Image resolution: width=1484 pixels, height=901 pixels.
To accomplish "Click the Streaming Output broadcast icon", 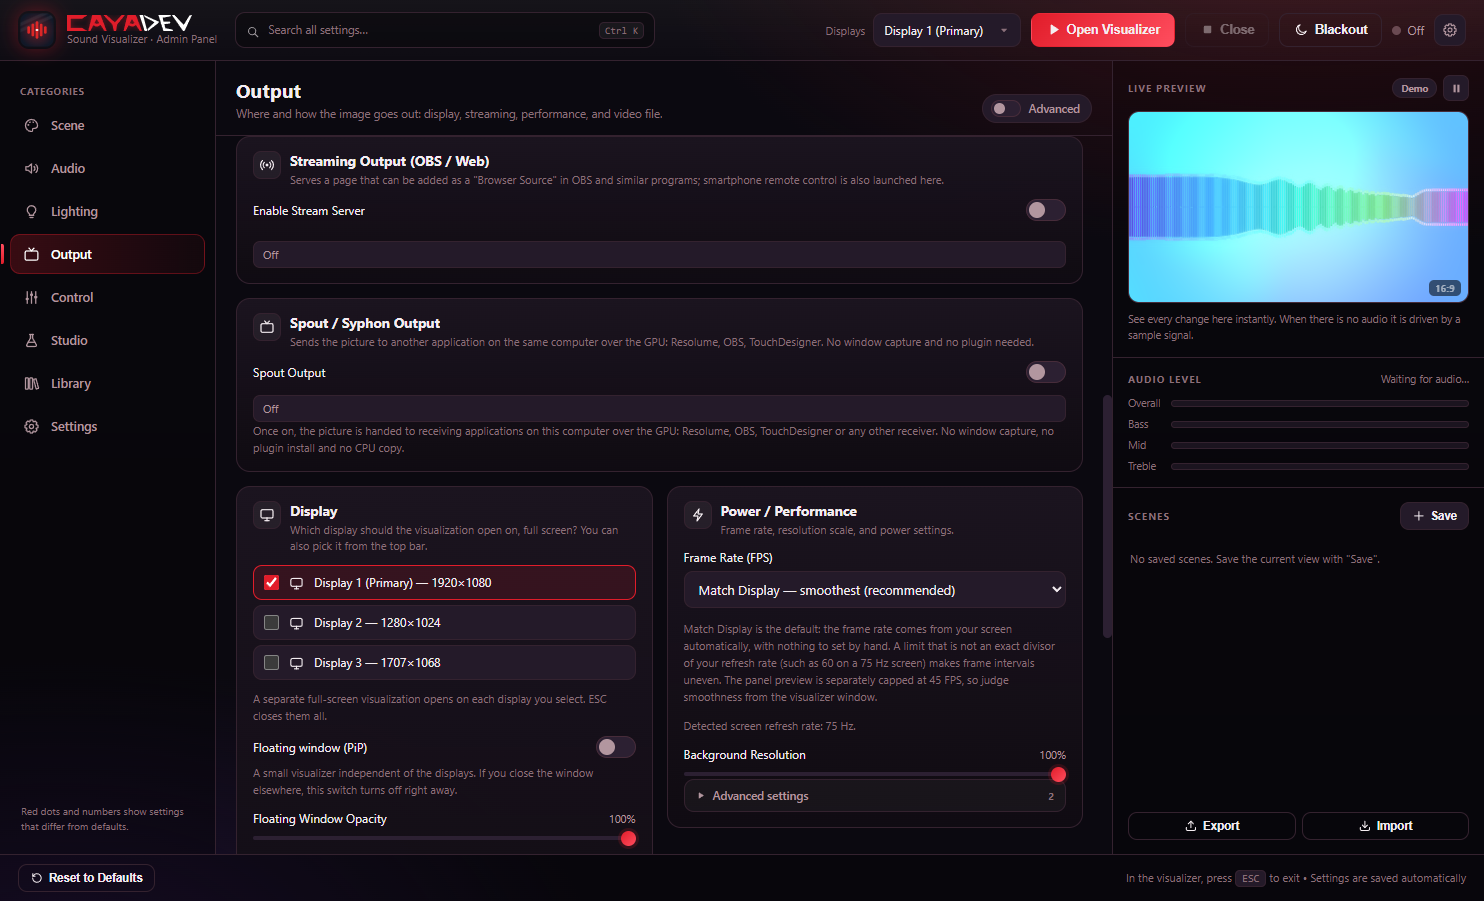I will point(267,165).
